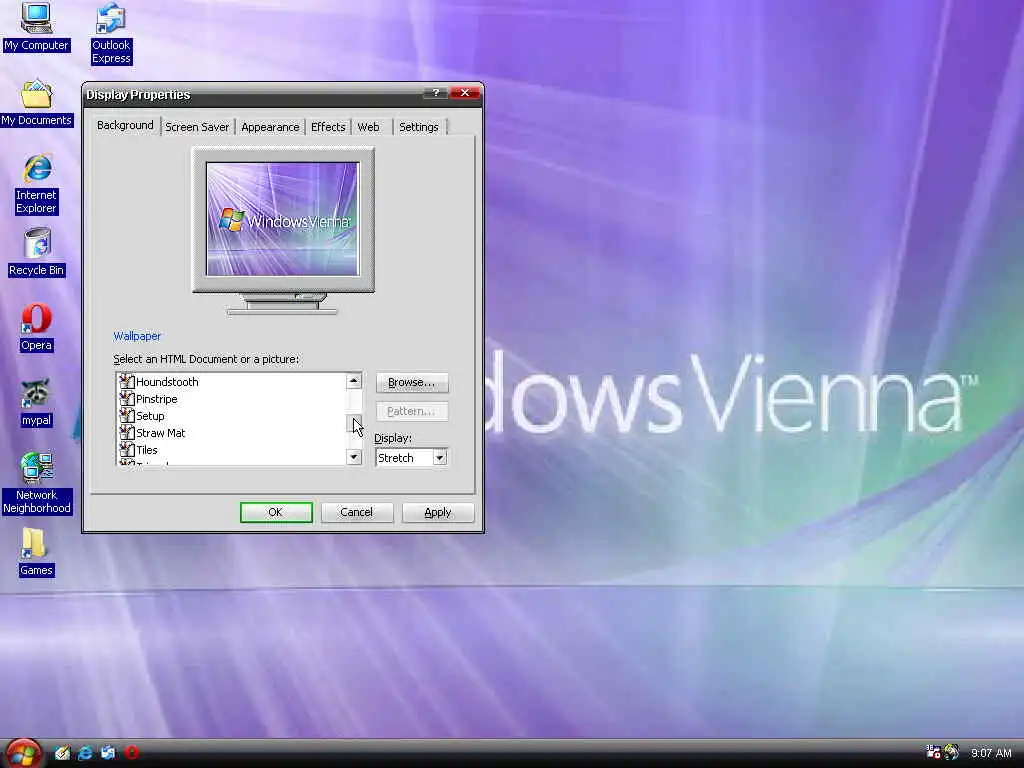
Task: Click the dialog's question mark help button
Action: (x=436, y=93)
